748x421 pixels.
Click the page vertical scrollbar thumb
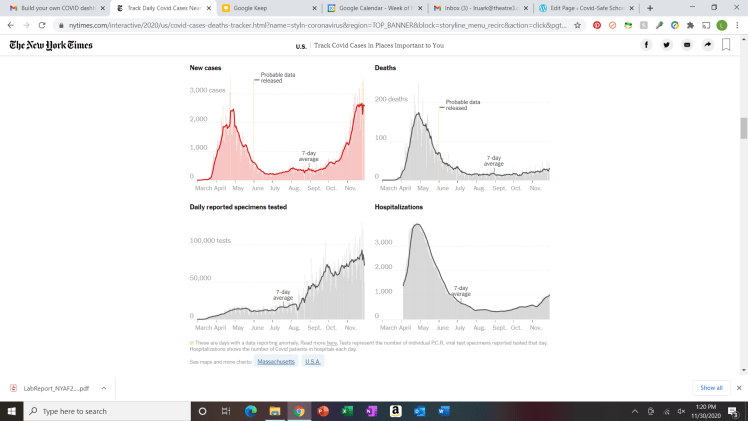[743, 128]
